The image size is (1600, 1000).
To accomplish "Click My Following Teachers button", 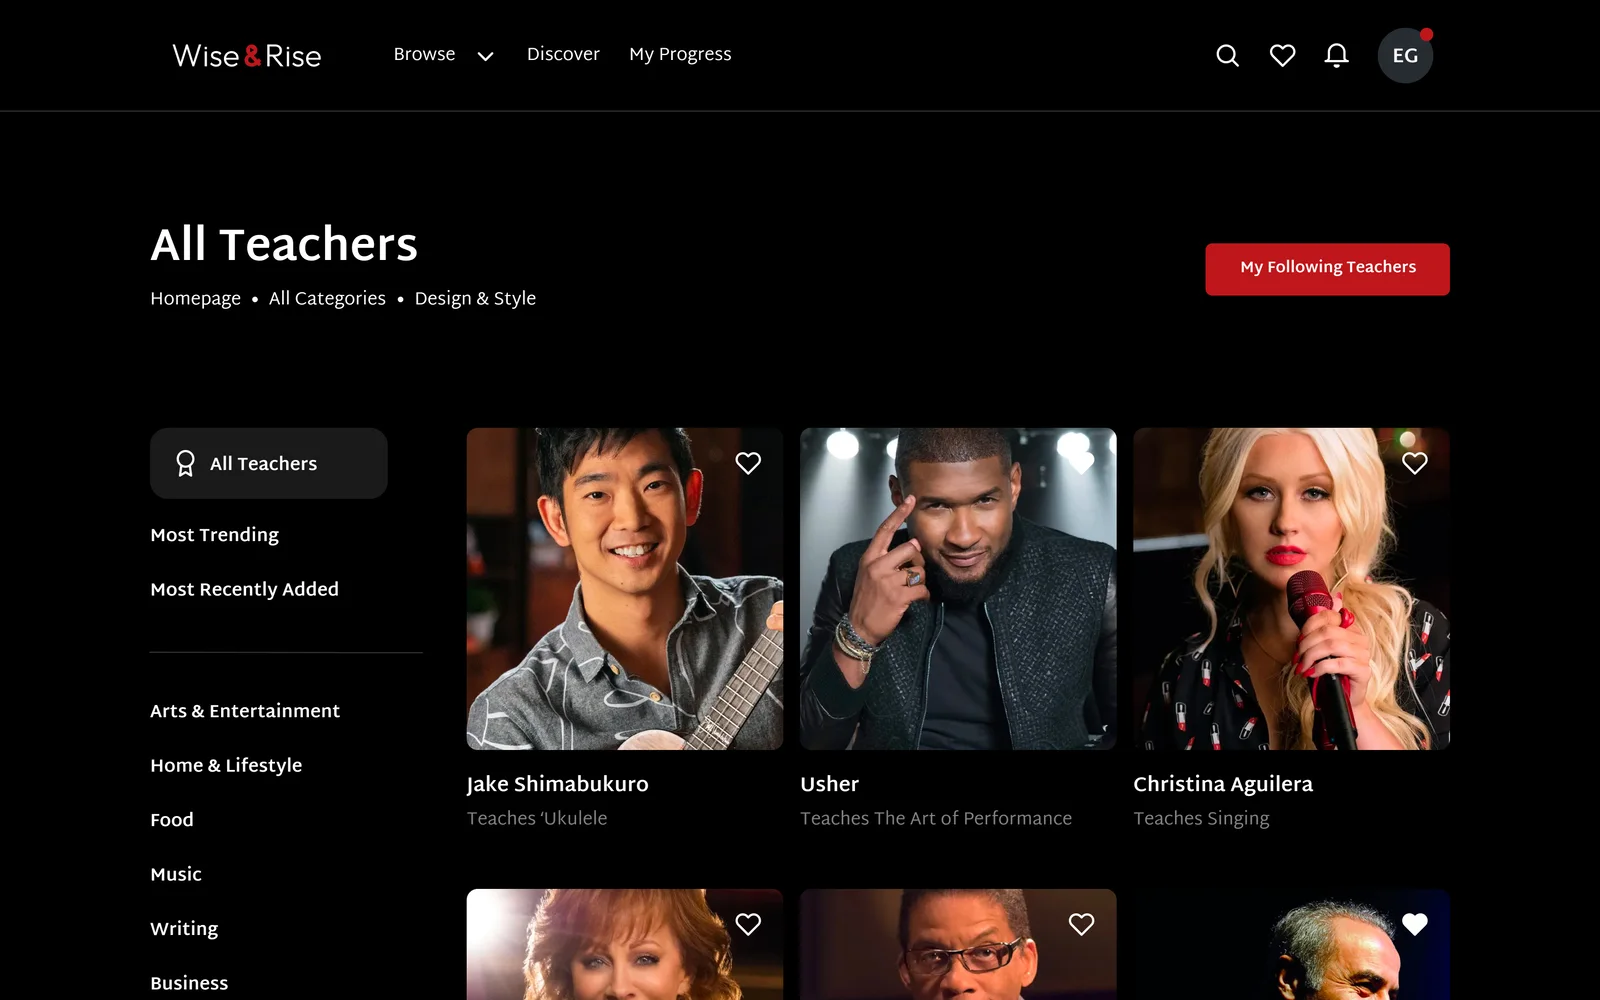I will click(1327, 269).
